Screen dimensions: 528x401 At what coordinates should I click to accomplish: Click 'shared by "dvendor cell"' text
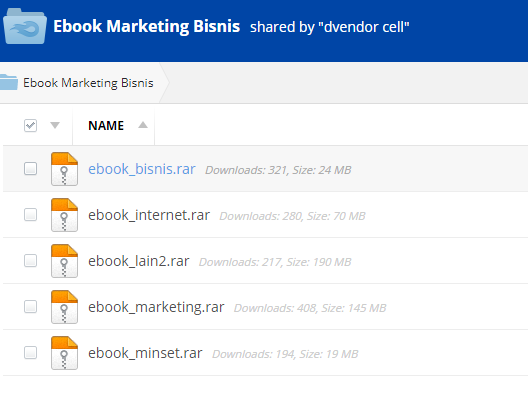point(330,27)
